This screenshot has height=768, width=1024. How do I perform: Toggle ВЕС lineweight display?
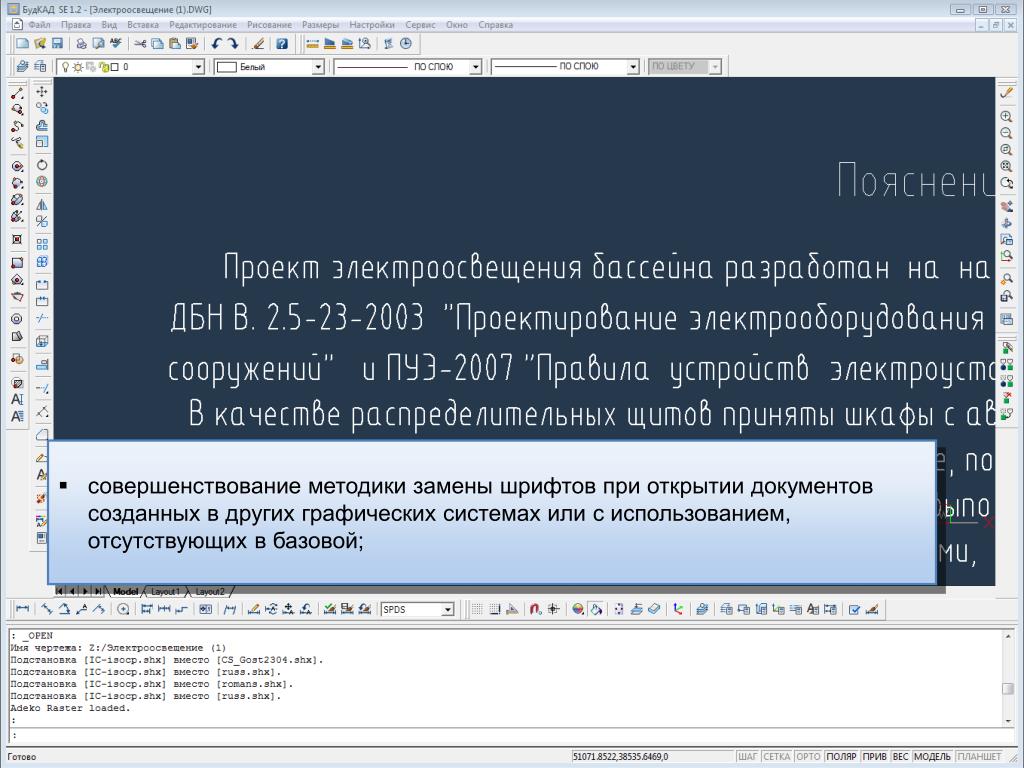(901, 756)
